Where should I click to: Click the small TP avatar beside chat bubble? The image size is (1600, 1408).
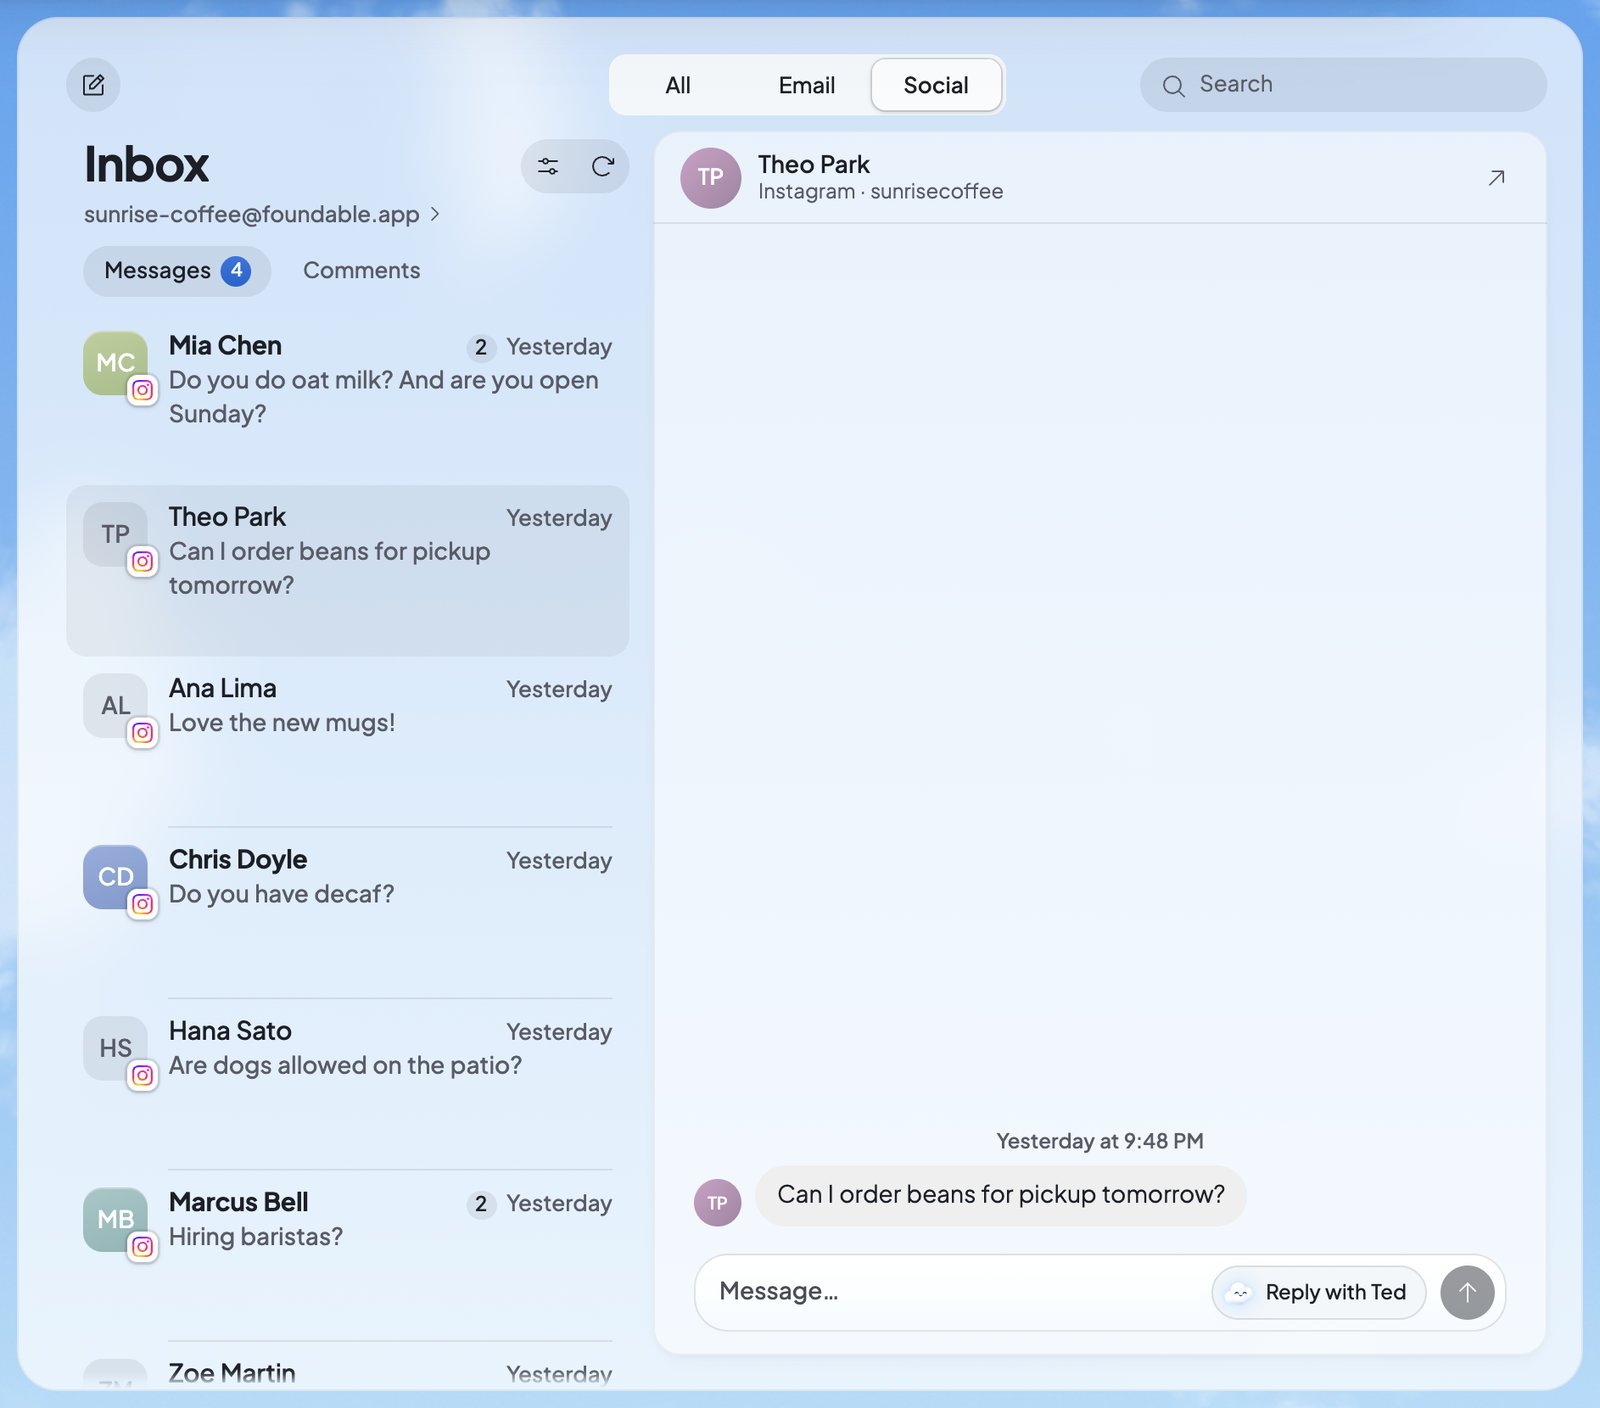717,1203
